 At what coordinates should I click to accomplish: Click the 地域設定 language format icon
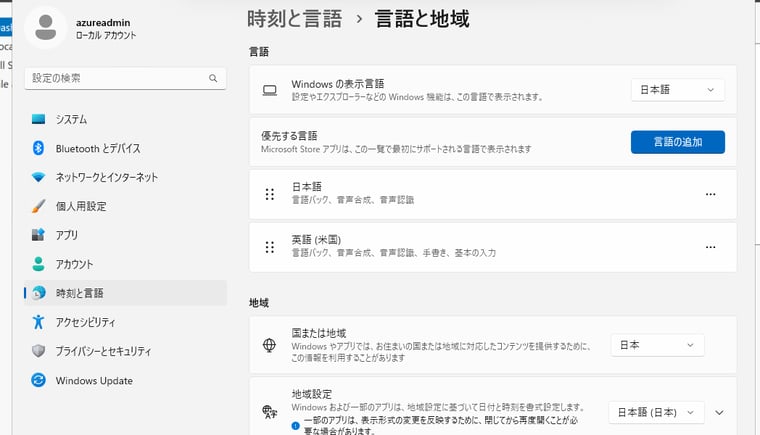click(x=269, y=412)
